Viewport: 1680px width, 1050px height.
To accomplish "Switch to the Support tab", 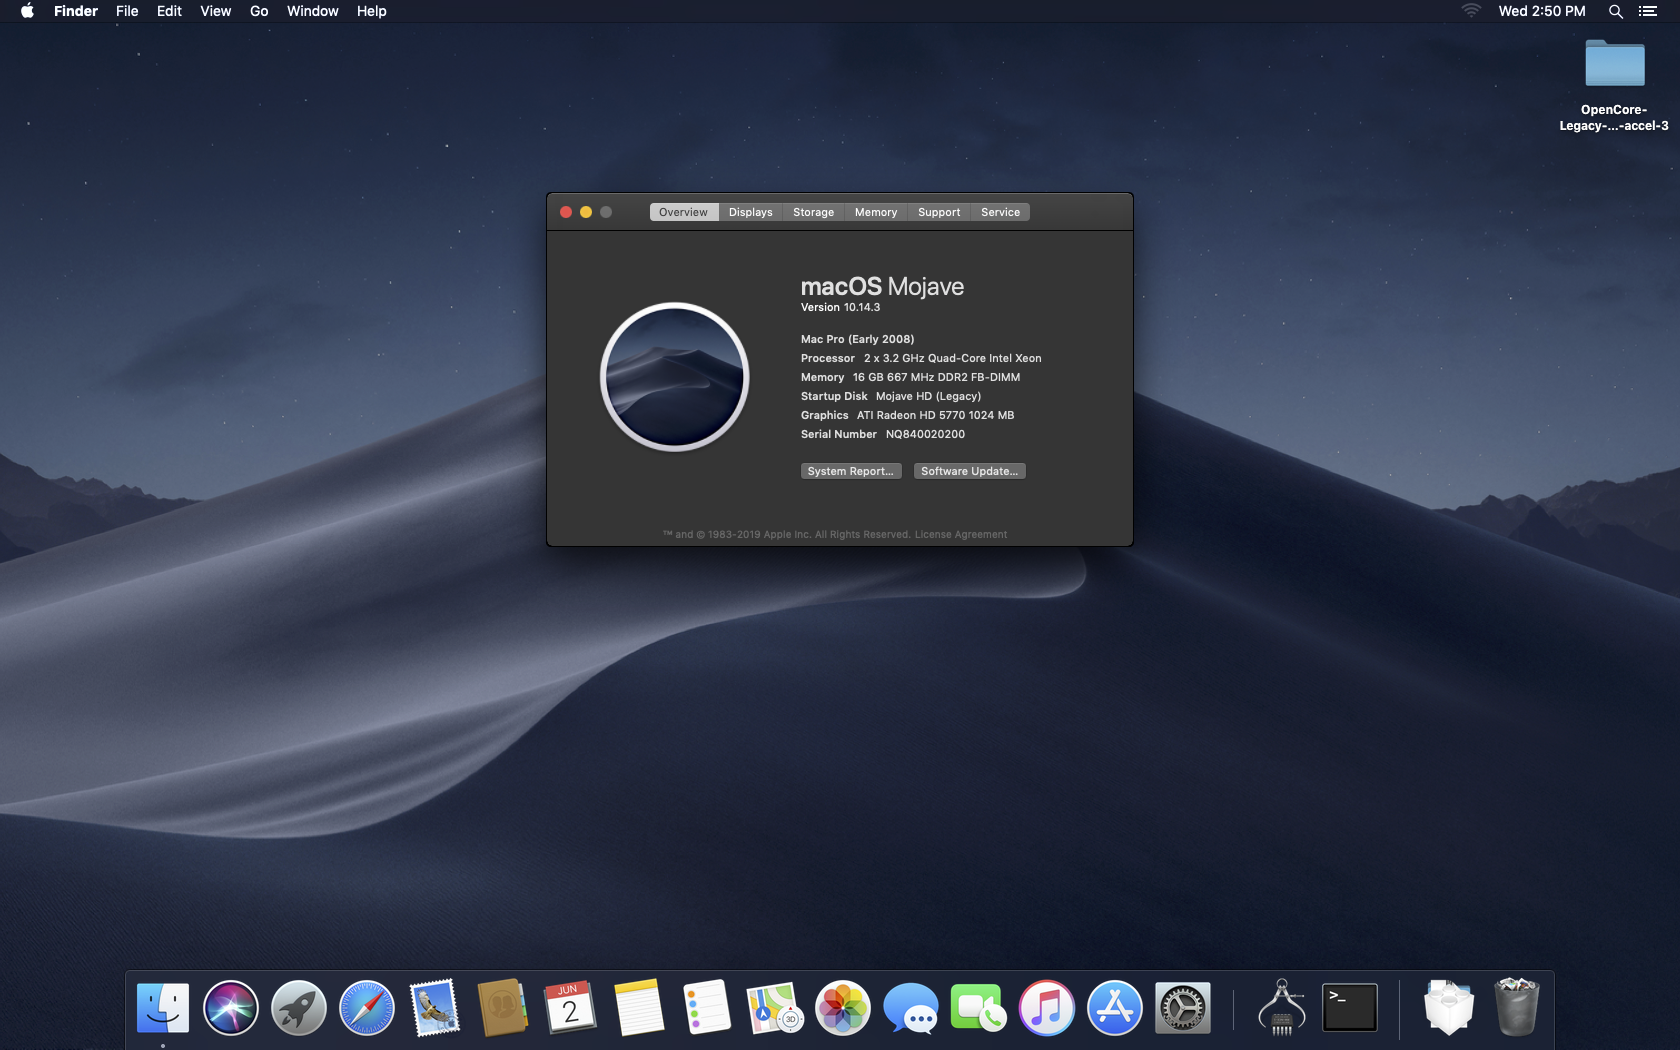I will point(939,212).
